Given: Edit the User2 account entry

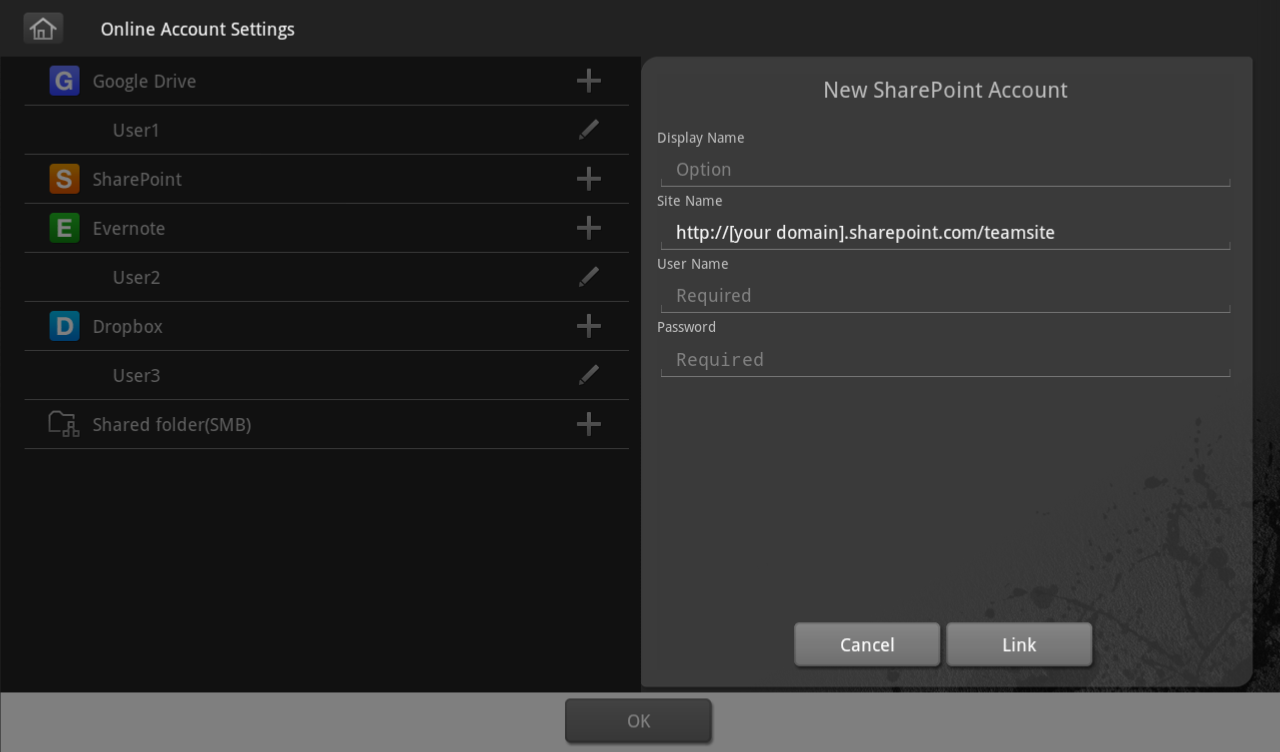Looking at the screenshot, I should click(x=589, y=277).
